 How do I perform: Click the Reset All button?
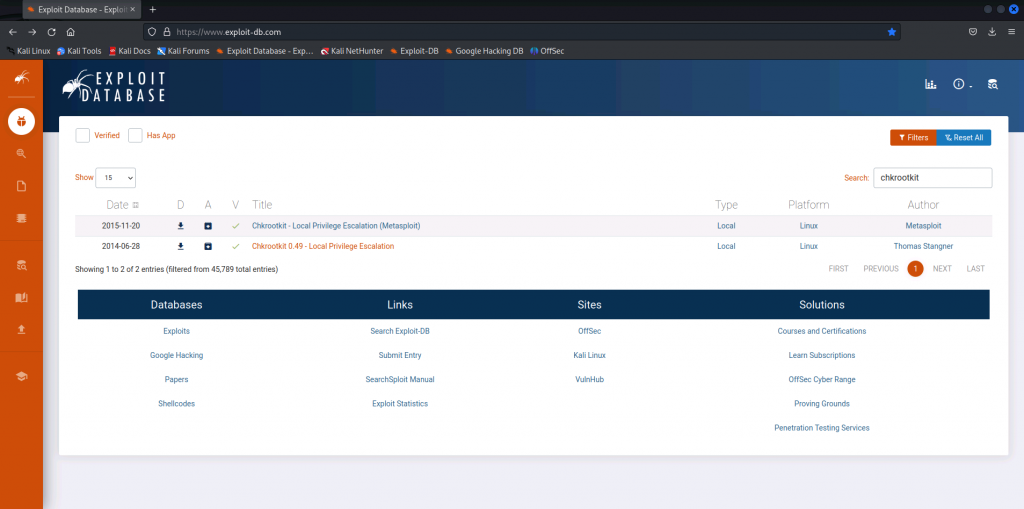(964, 138)
